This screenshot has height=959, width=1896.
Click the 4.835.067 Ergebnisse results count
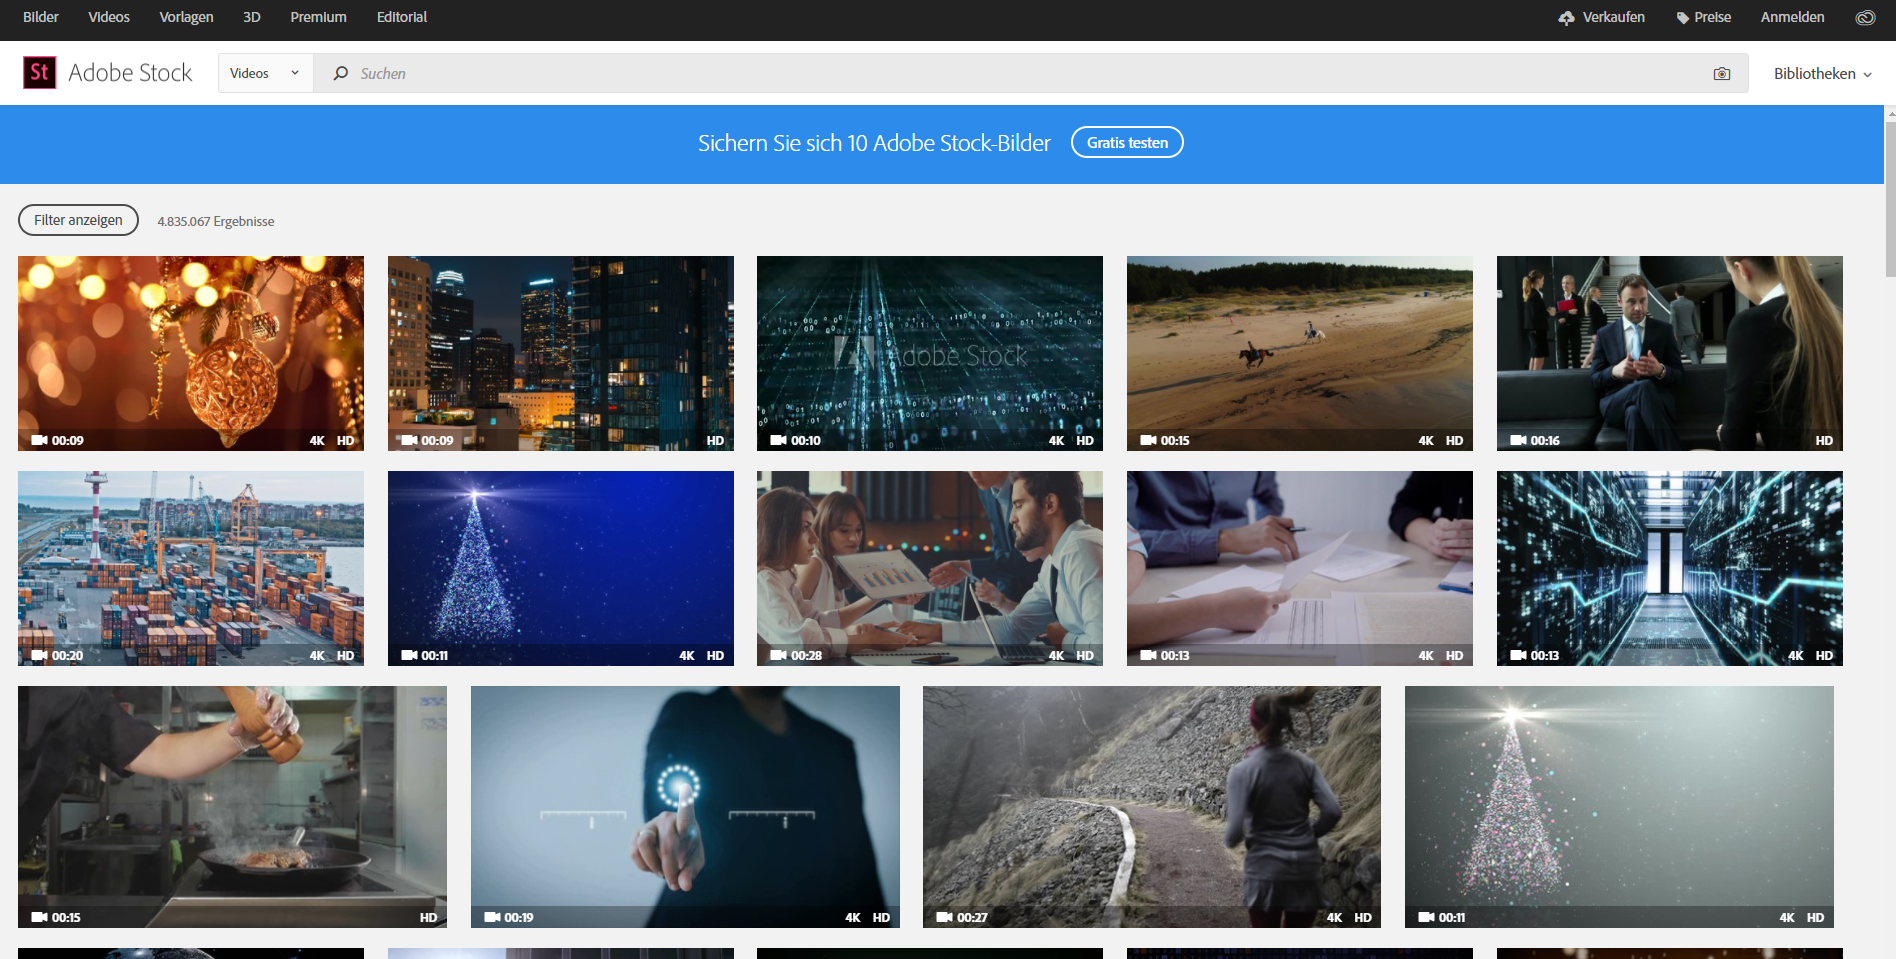(x=216, y=221)
